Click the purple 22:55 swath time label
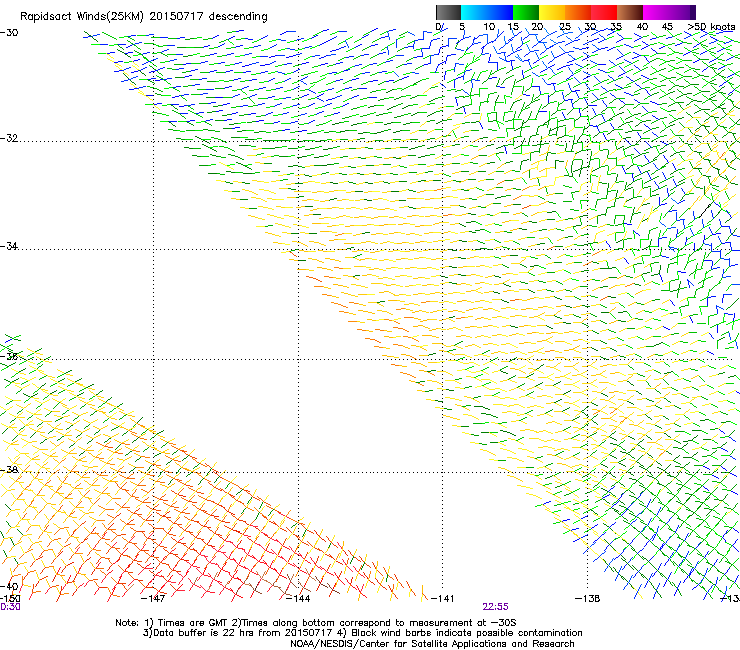Viewport: 740px width, 650px height. 495,607
